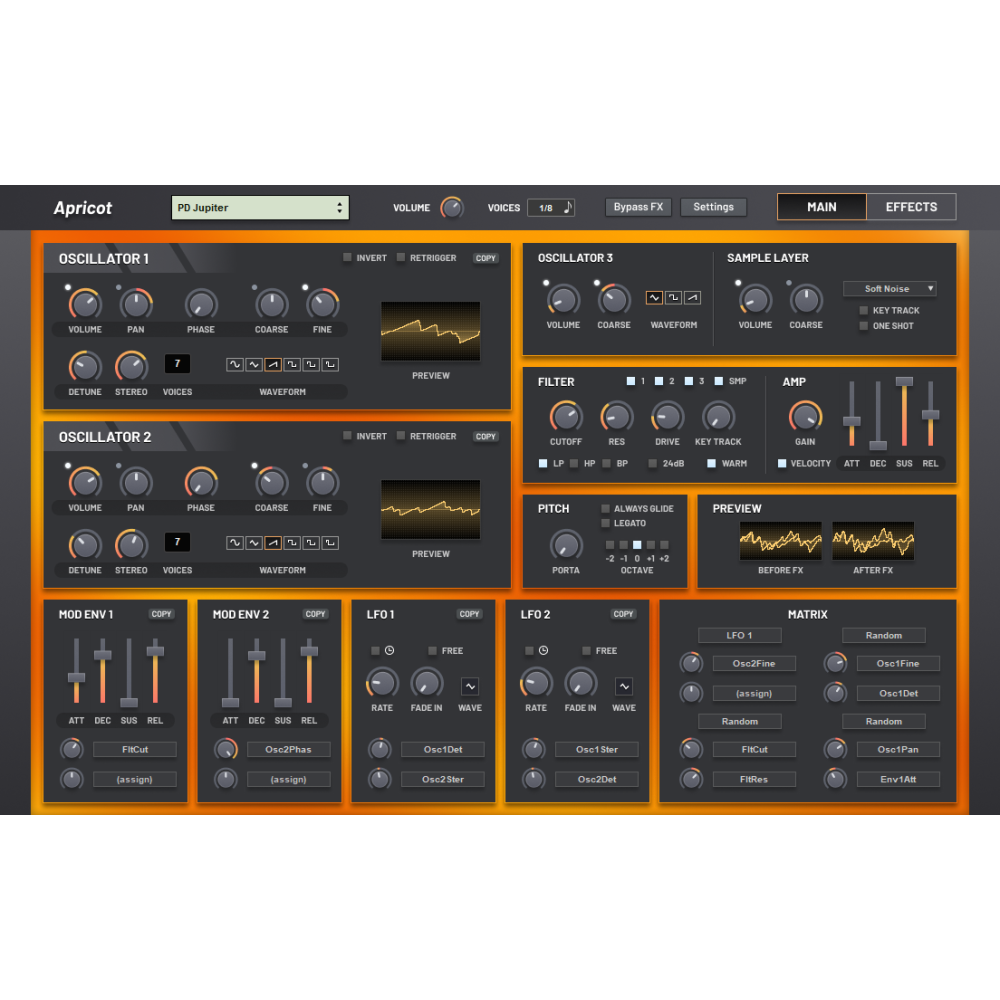Select sine waveform for Oscillator 1

(235, 365)
